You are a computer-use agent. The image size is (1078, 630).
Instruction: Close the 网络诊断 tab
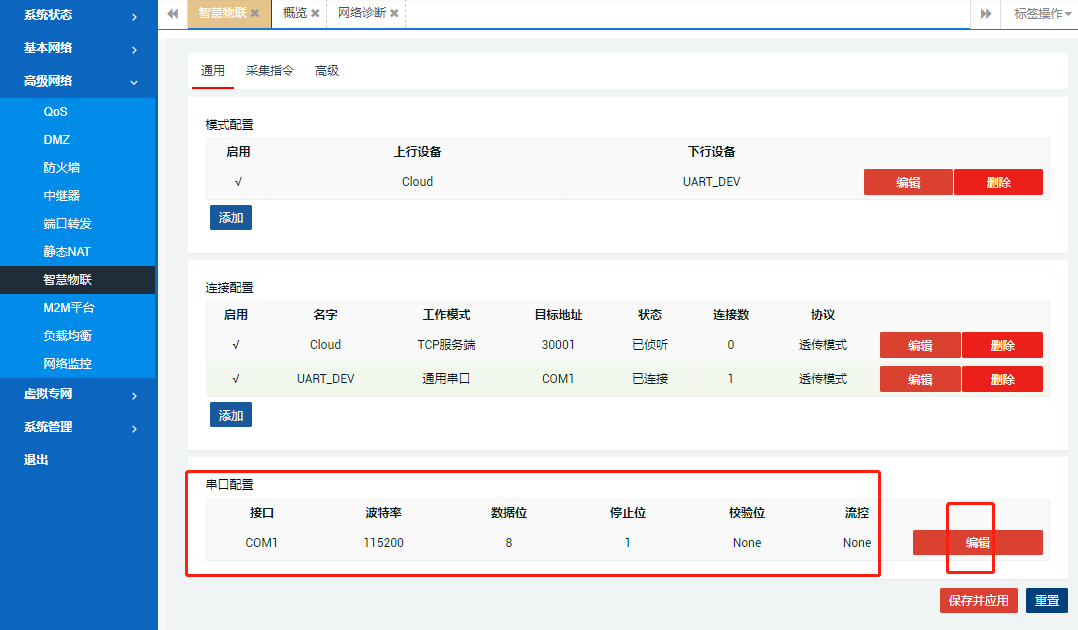396,14
